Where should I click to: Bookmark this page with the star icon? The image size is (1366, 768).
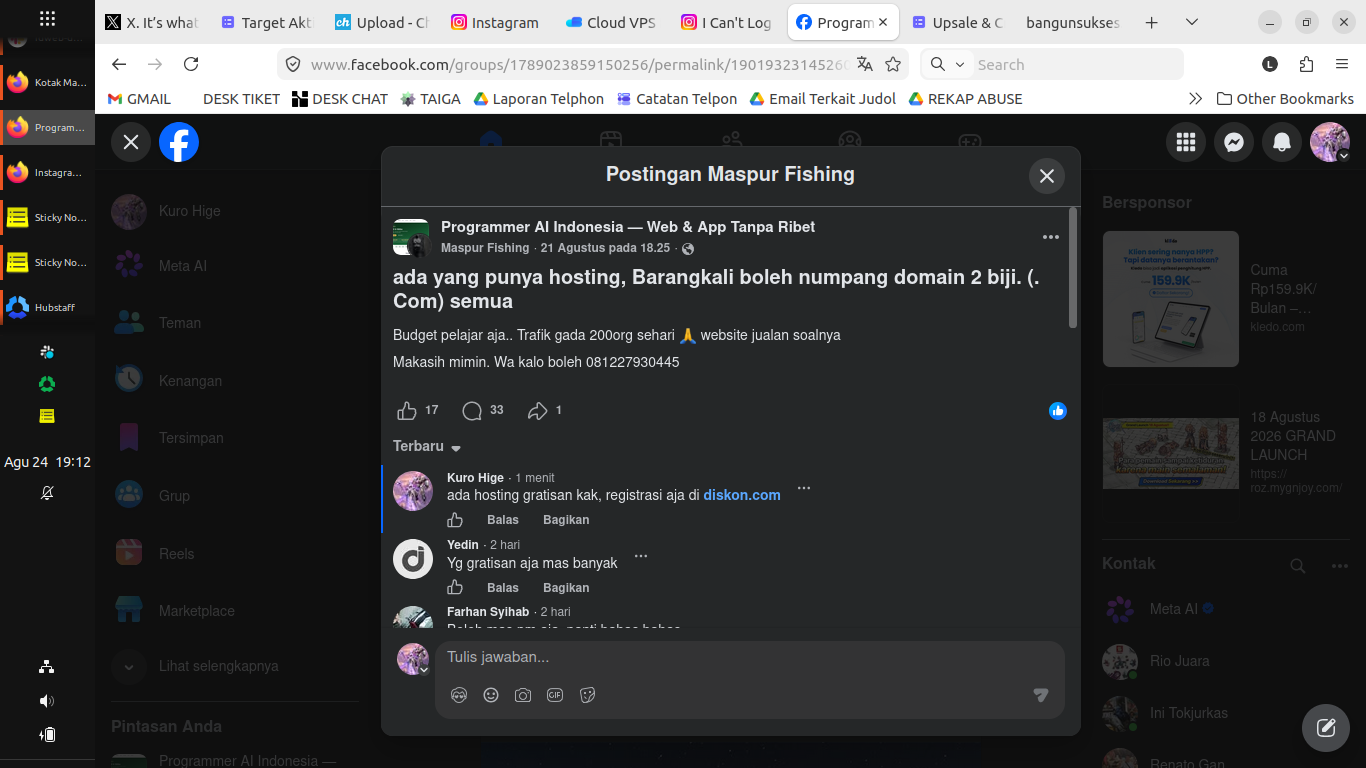click(x=893, y=64)
